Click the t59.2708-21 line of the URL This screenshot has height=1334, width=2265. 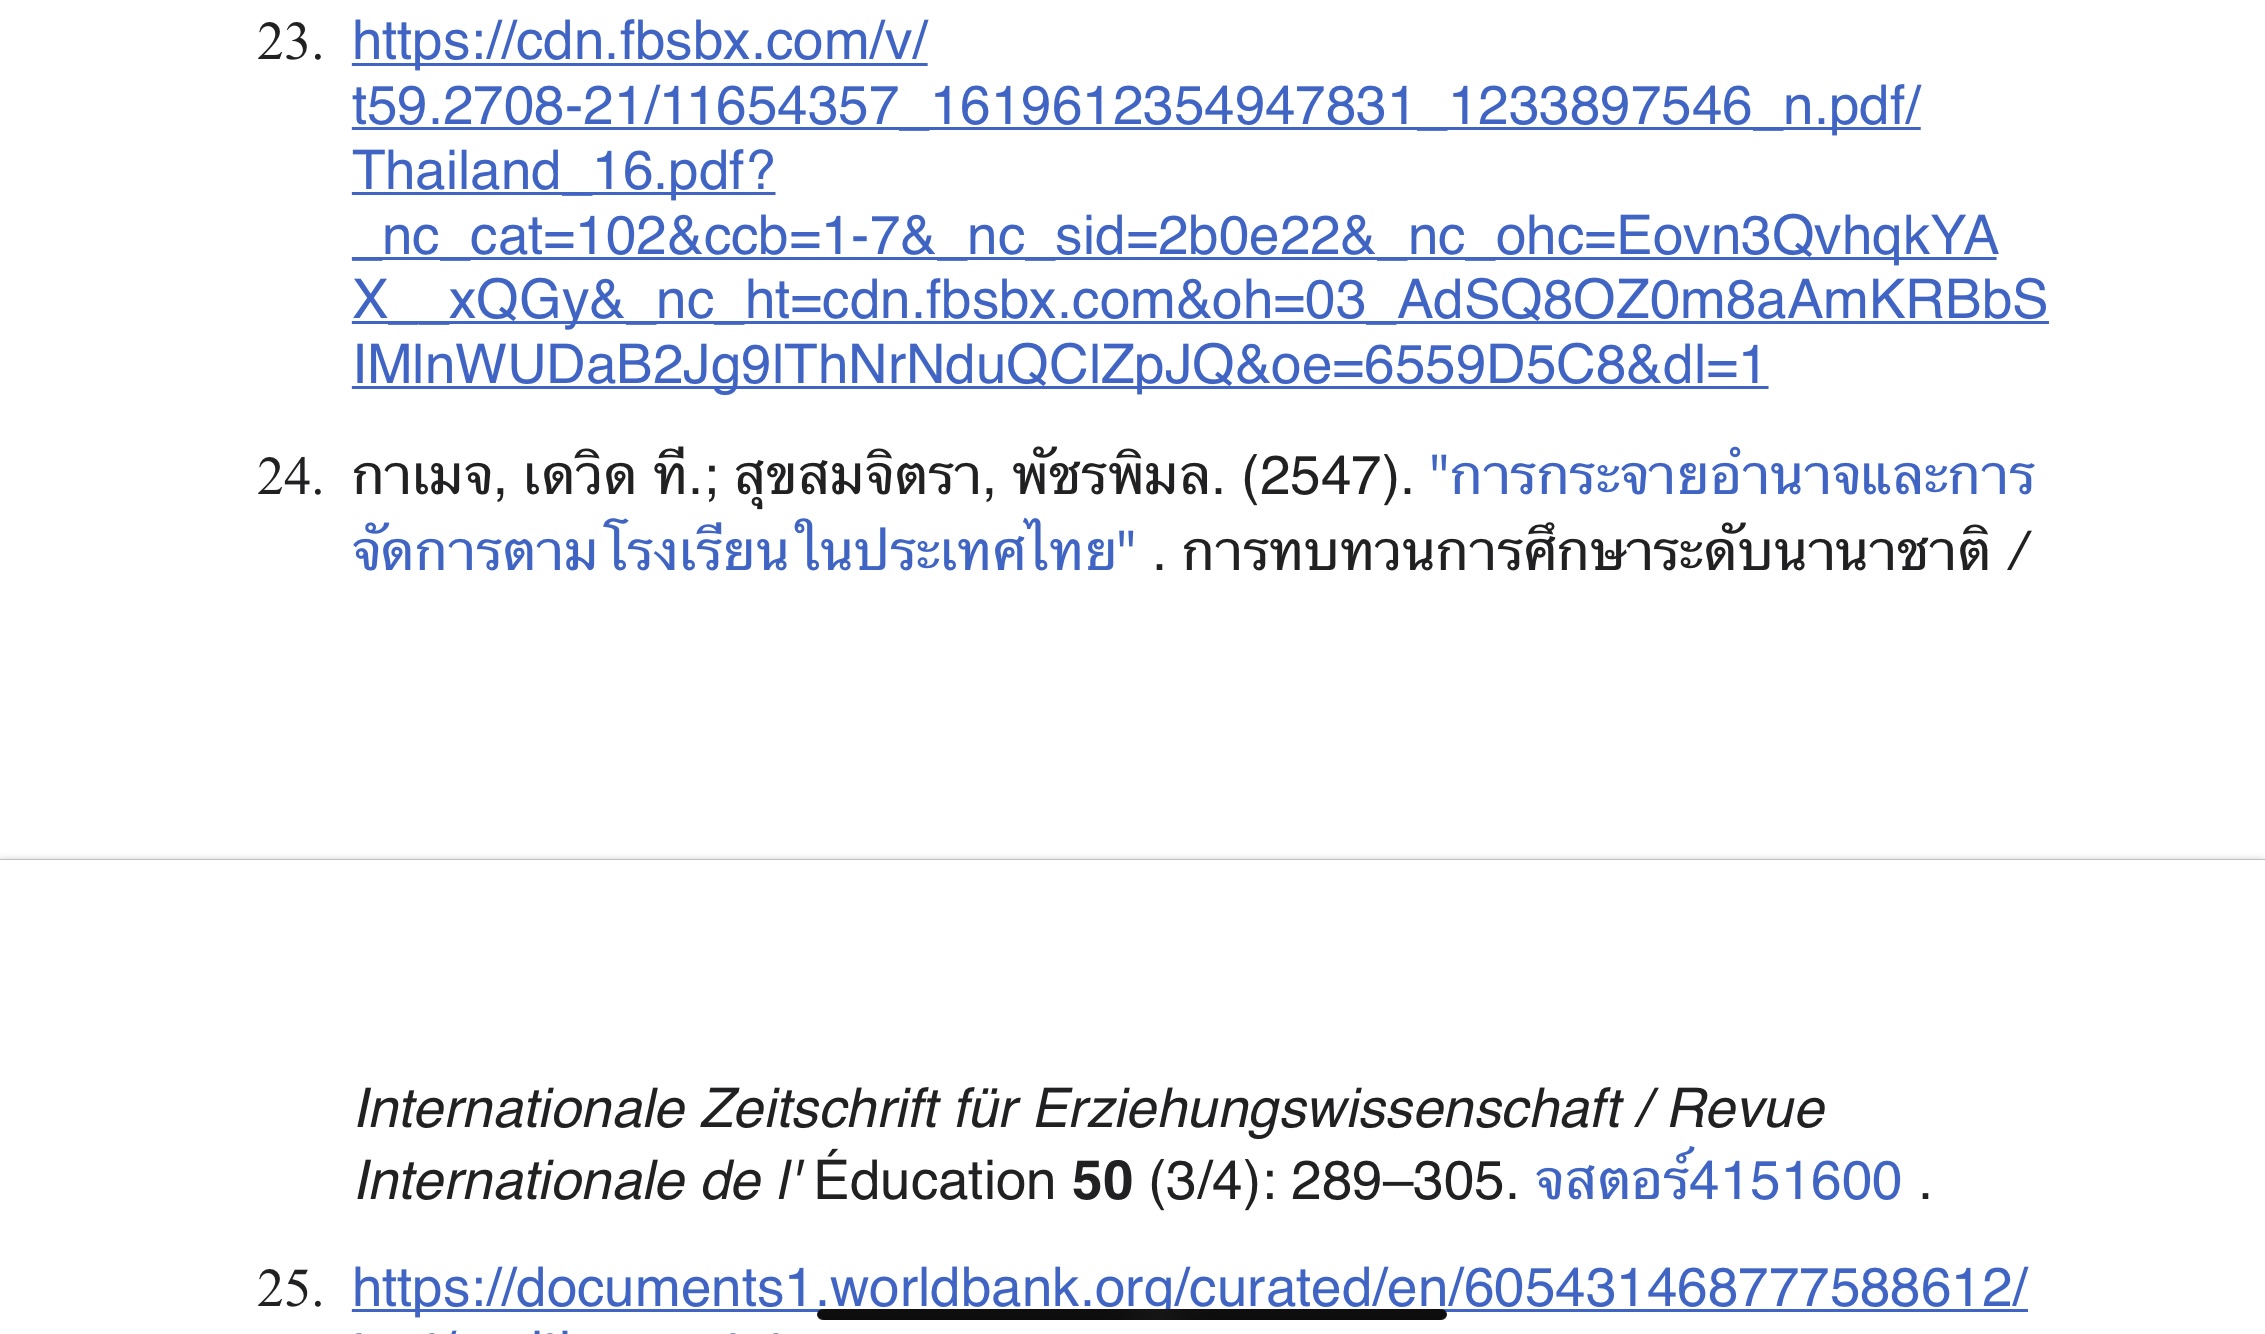tap(1135, 107)
